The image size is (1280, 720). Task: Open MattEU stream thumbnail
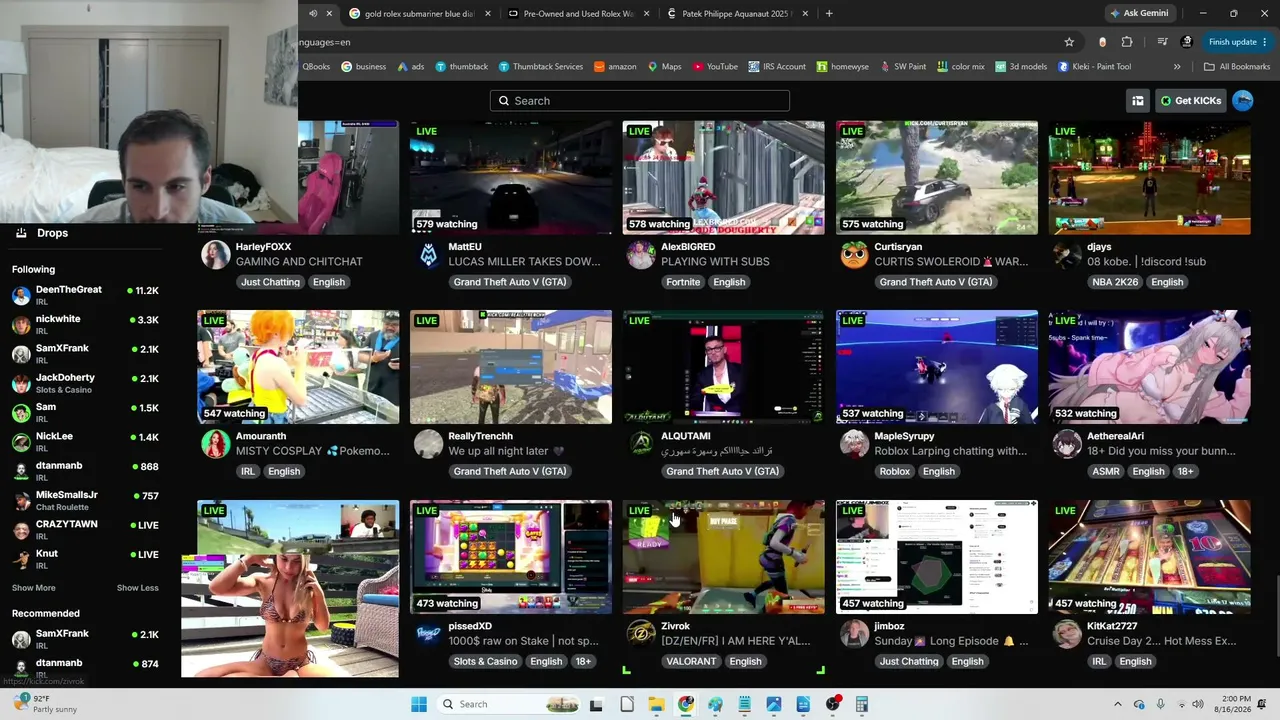click(511, 178)
